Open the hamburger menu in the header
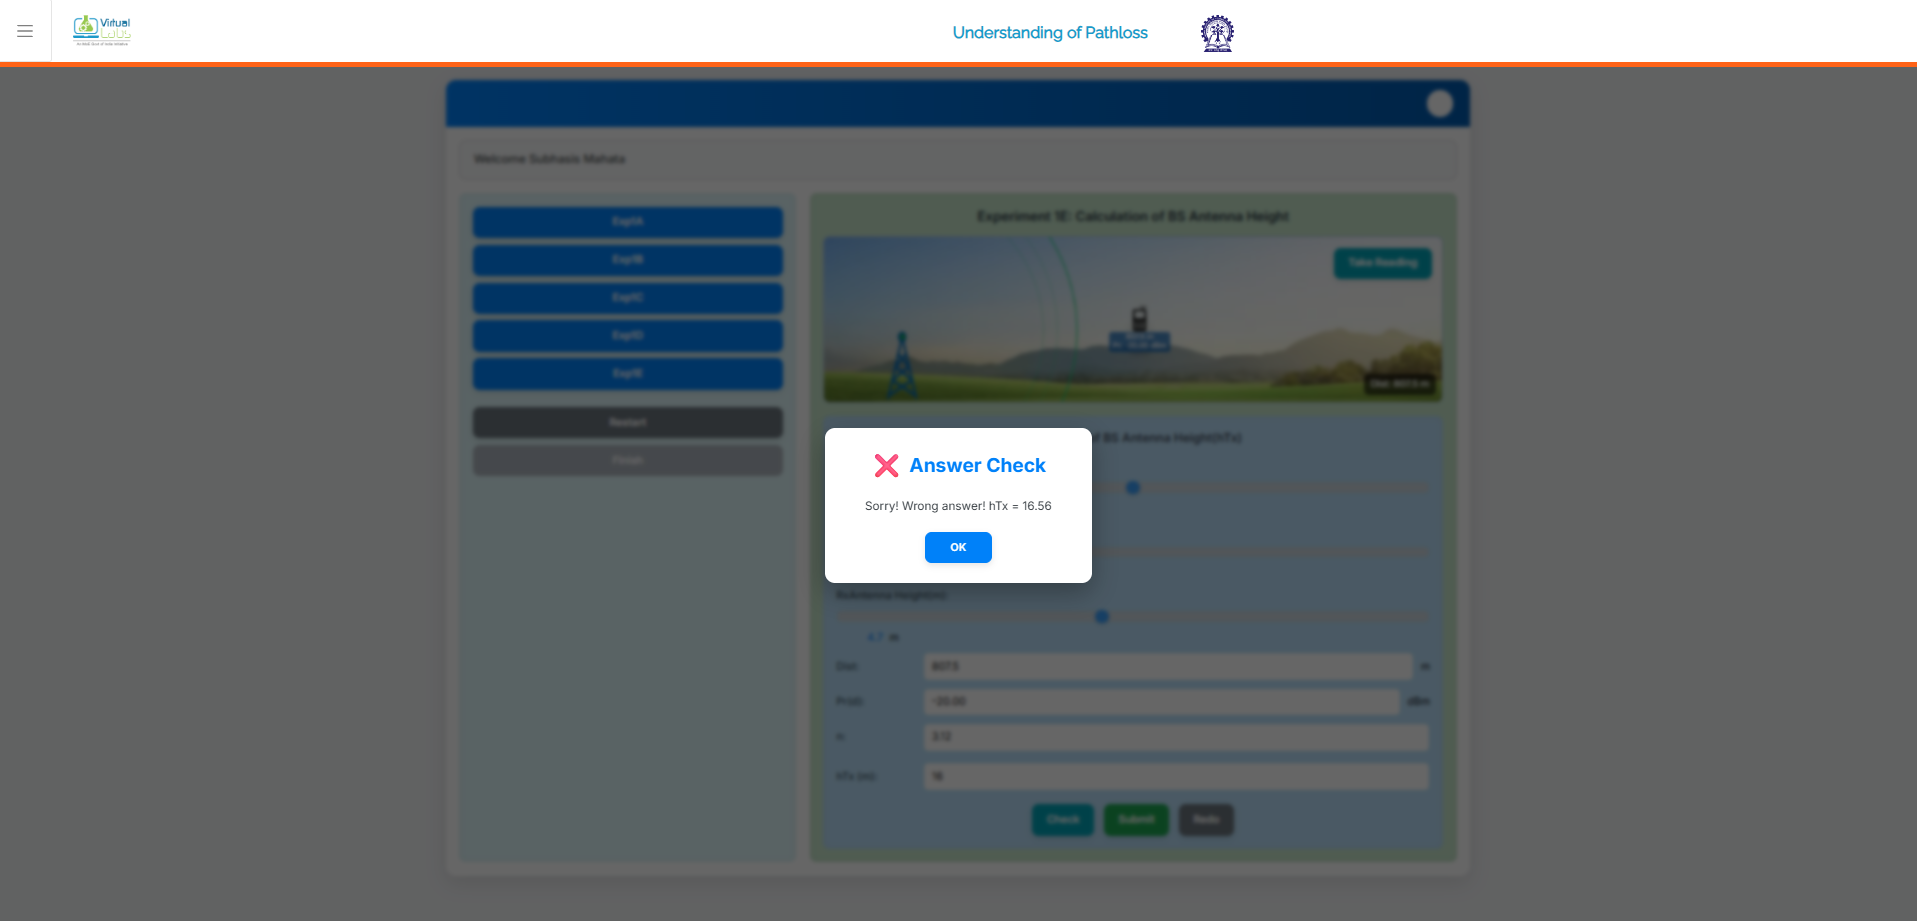The width and height of the screenshot is (1917, 921). click(x=25, y=31)
